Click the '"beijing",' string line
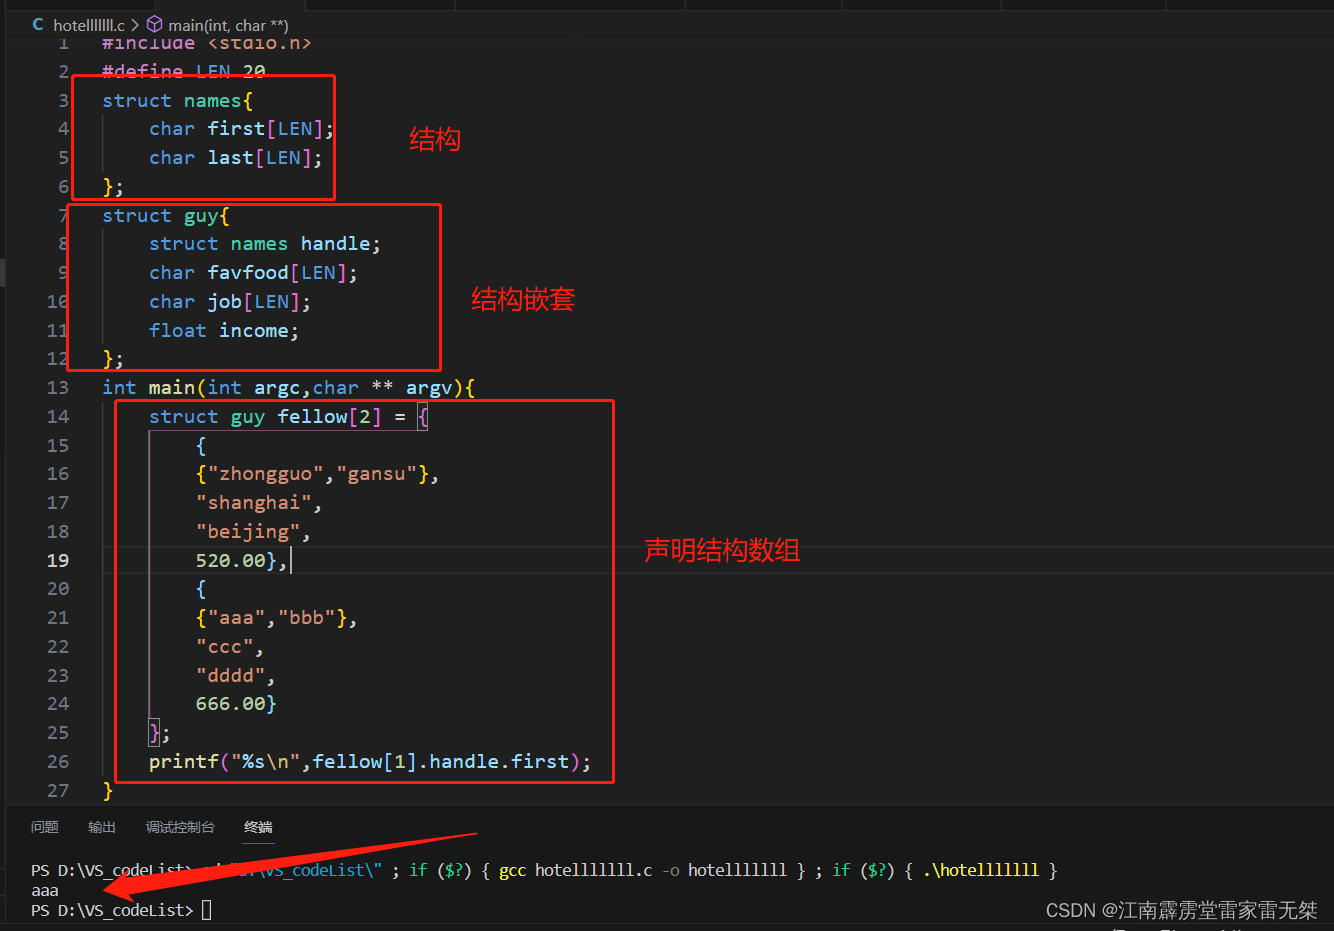This screenshot has height=931, width=1334. tap(253, 532)
